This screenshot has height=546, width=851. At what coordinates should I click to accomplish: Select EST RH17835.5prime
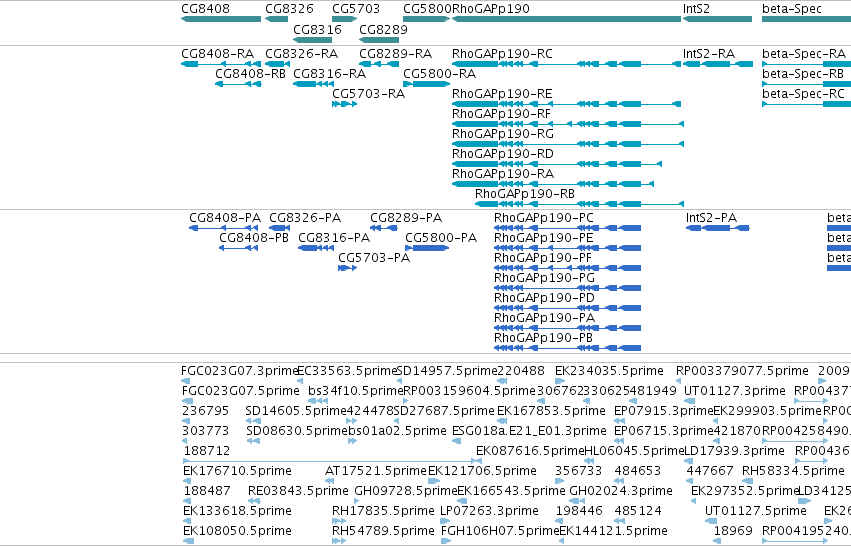[x=339, y=520]
